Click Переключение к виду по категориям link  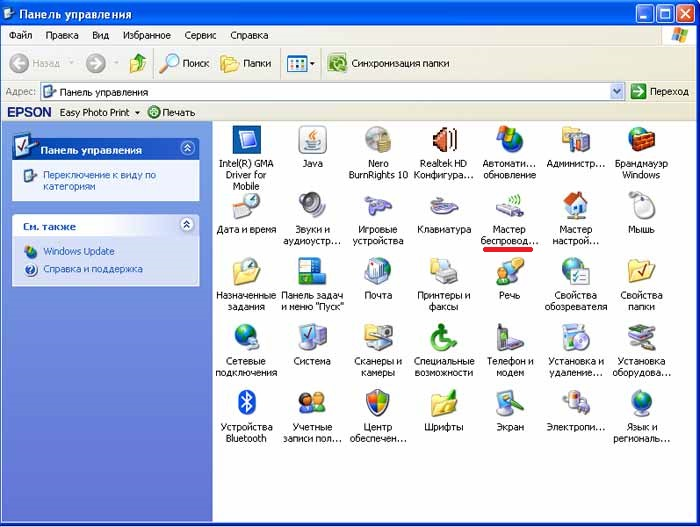[x=99, y=180]
